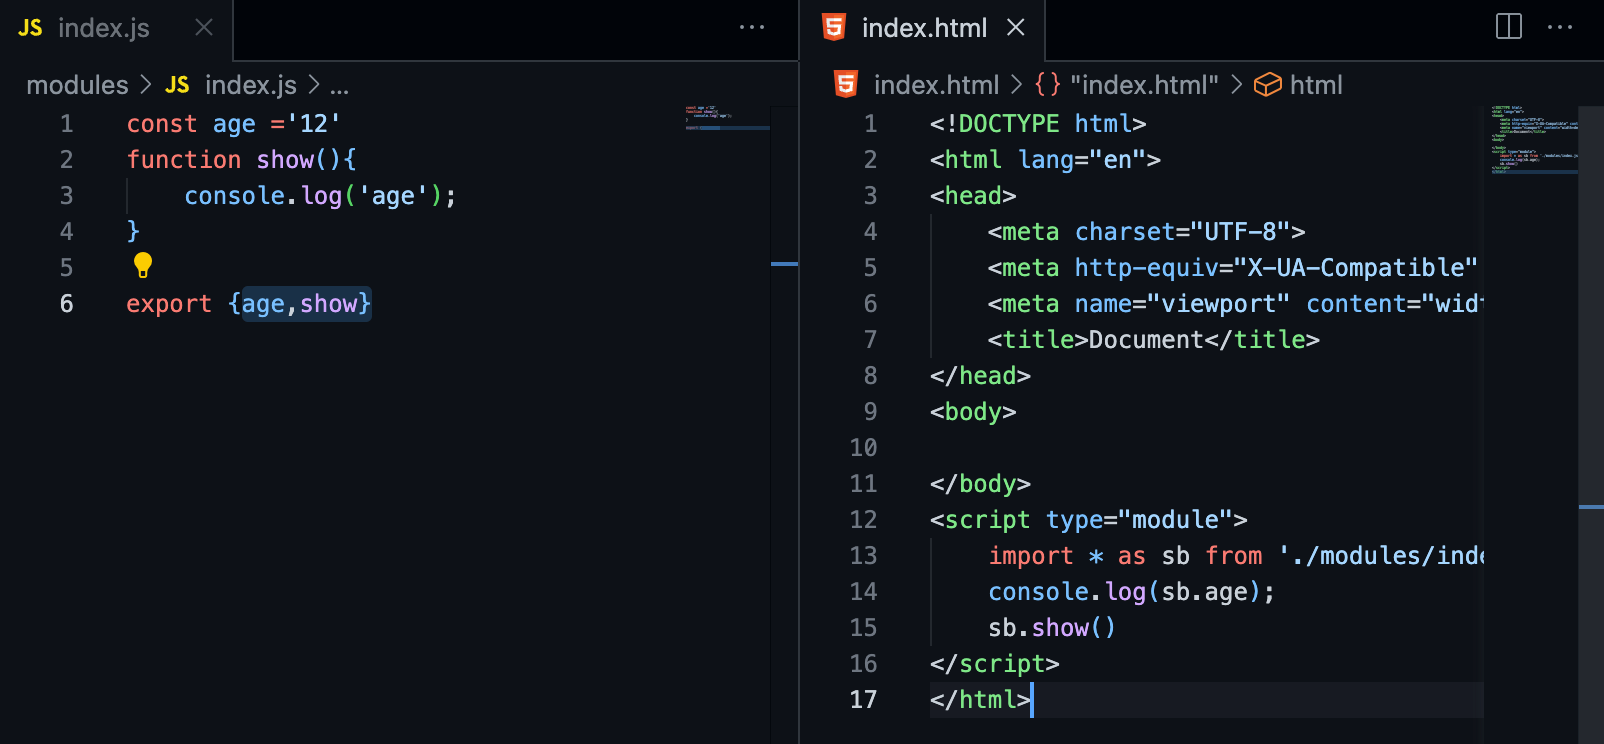
Task: Click the closing </head> tag
Action: (980, 375)
